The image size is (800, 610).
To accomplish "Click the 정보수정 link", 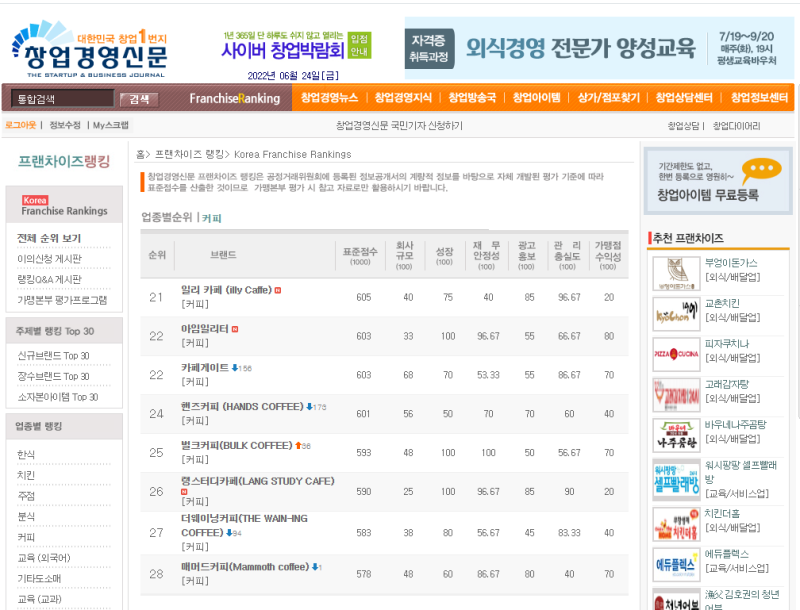I will (x=65, y=125).
